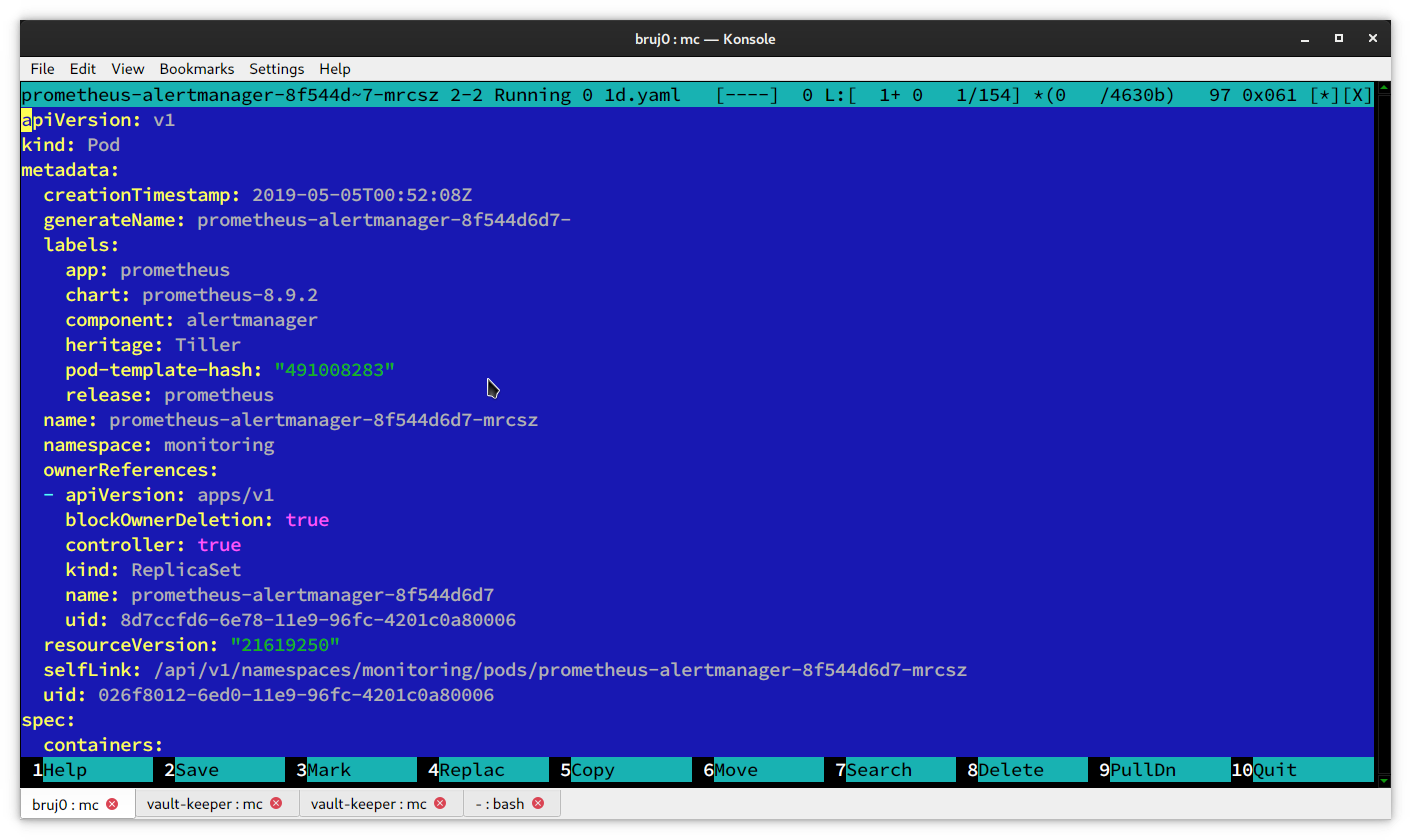Click the namespace: monitoring line
This screenshot has height=840, width=1411.
[159, 445]
